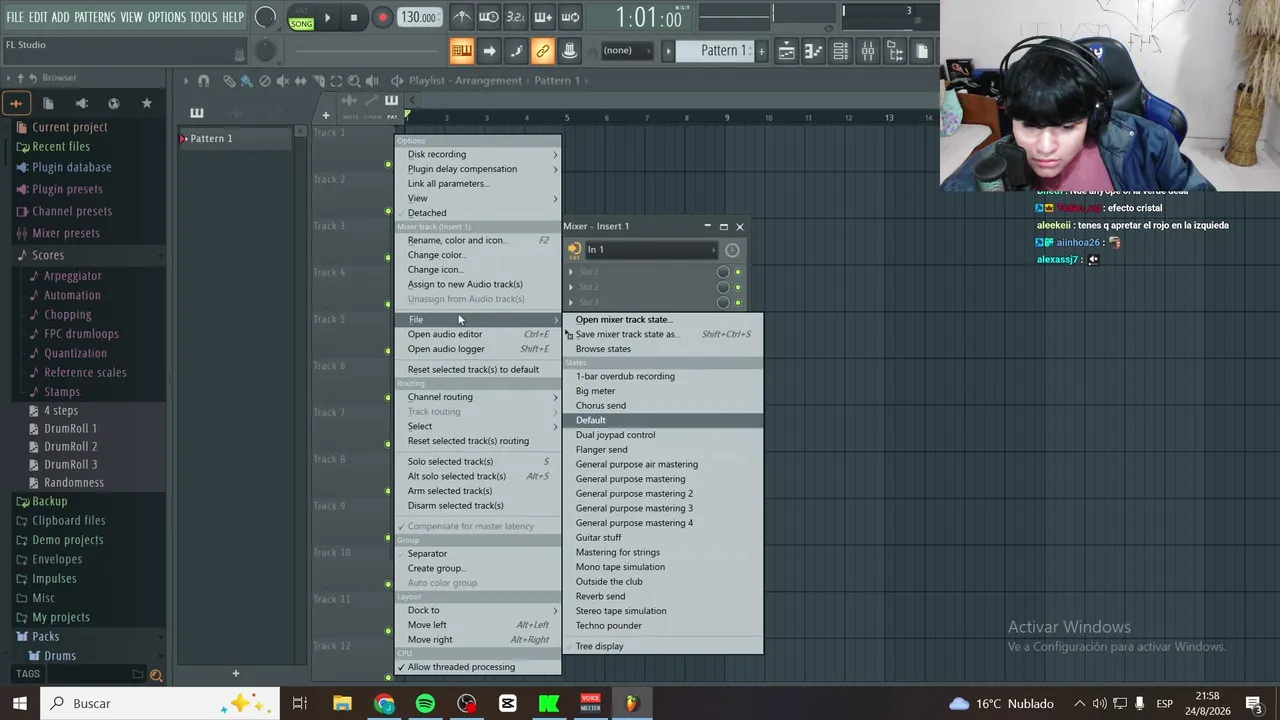This screenshot has width=1280, height=720.
Task: Show browser files tab
Action: point(48,103)
